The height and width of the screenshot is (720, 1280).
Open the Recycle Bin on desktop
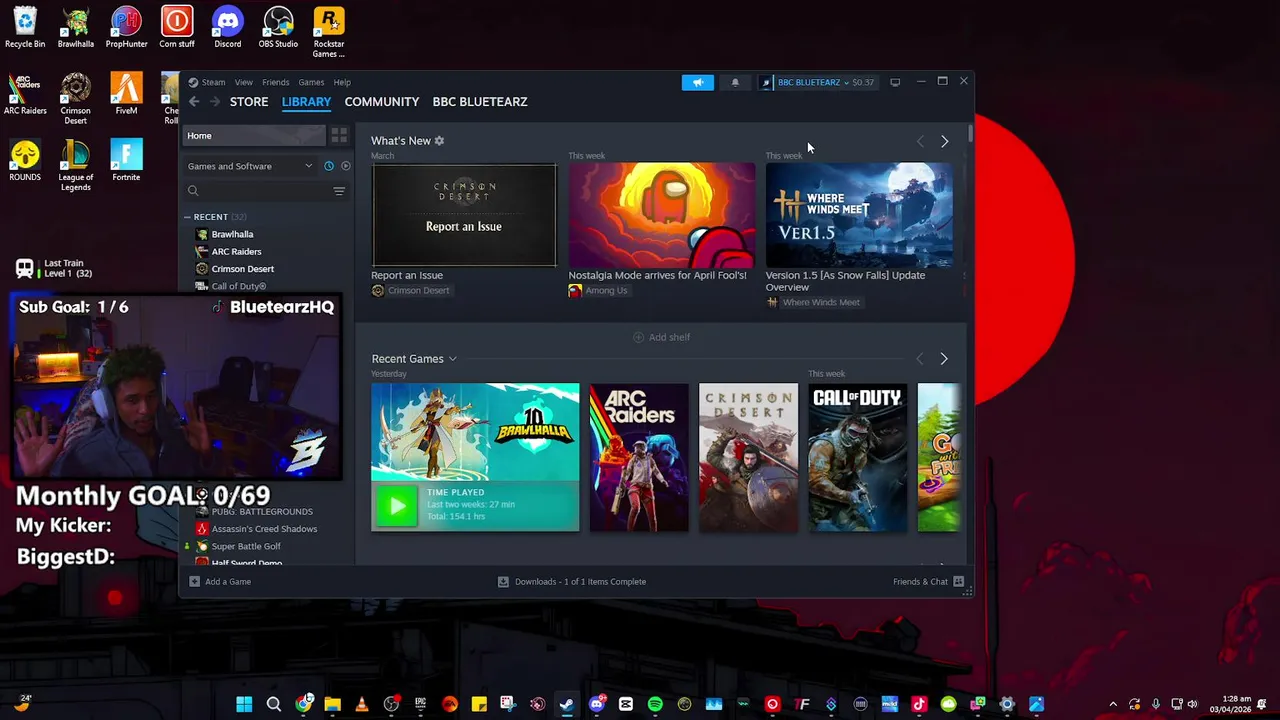click(25, 28)
